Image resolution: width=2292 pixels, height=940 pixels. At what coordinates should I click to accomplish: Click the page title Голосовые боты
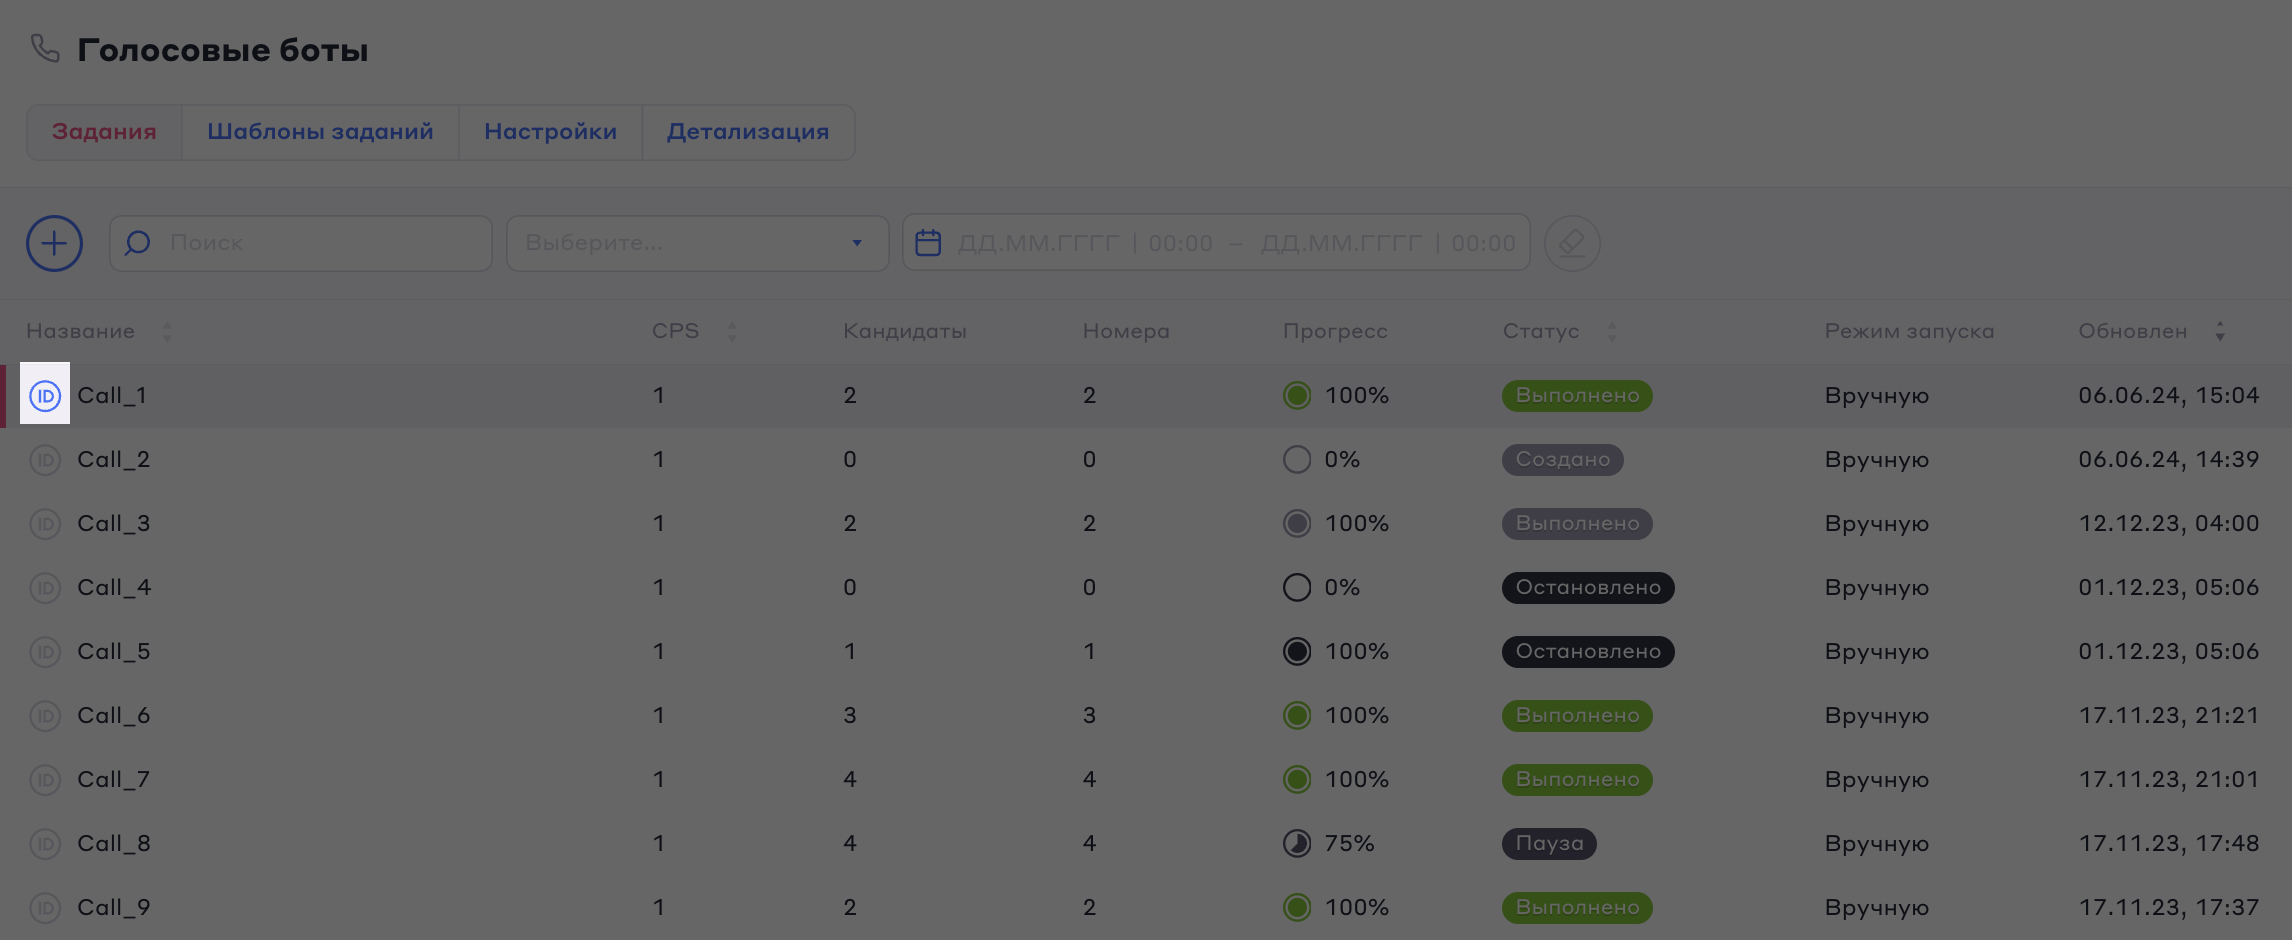(223, 50)
